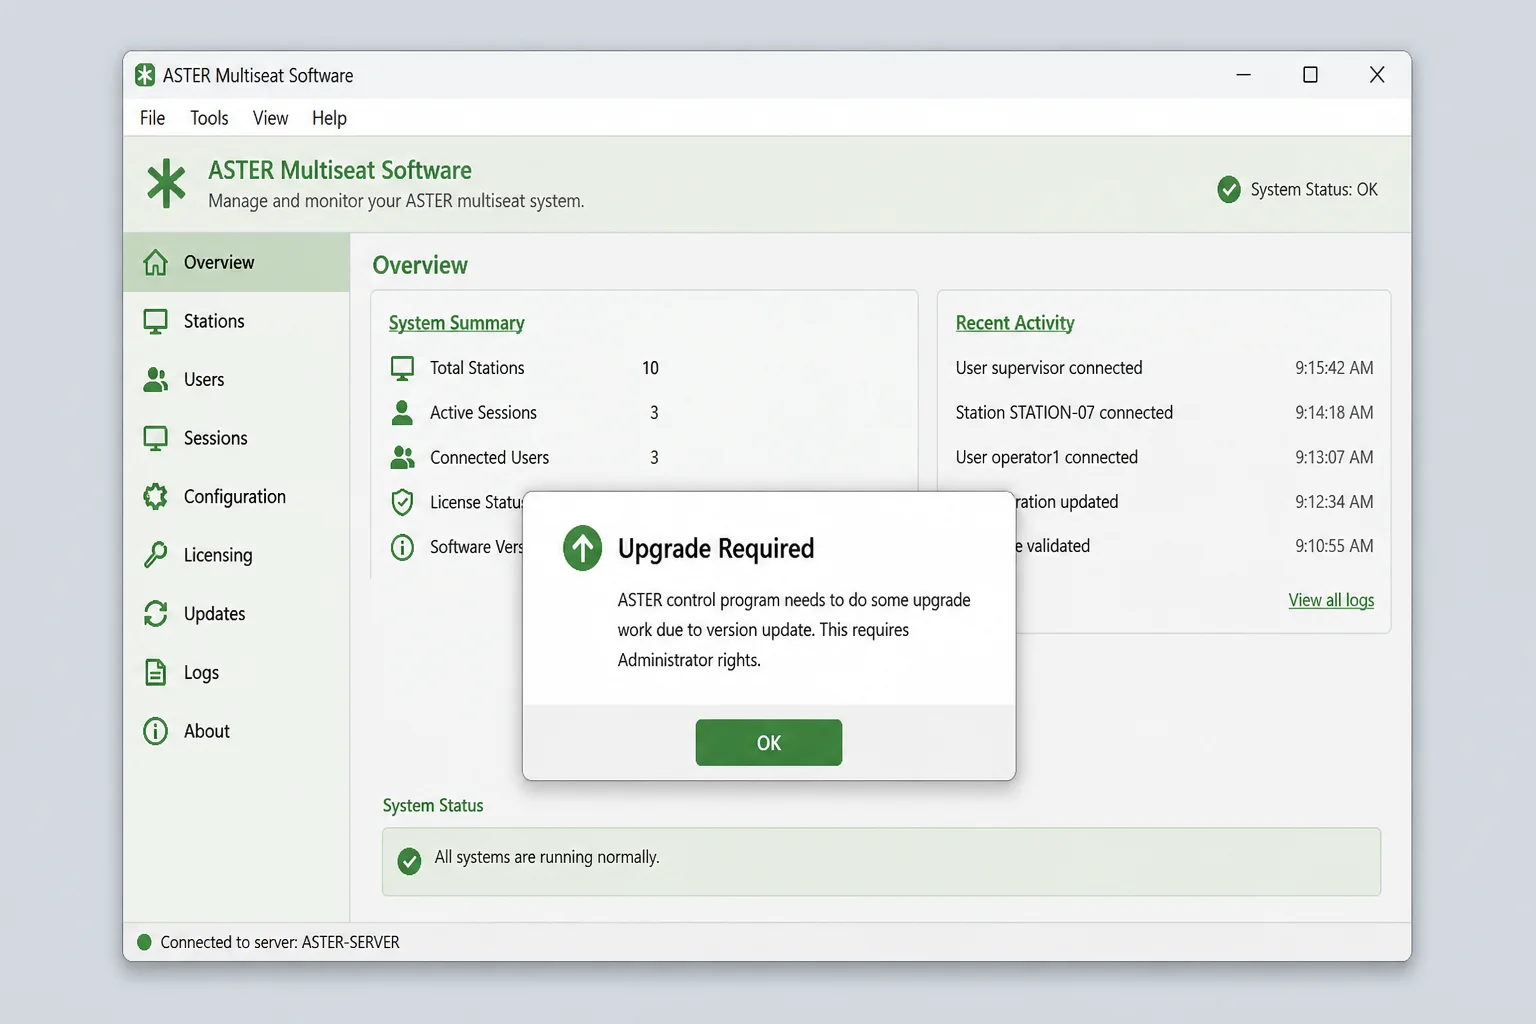Click the System Summary heading link
The width and height of the screenshot is (1536, 1024).
point(456,323)
